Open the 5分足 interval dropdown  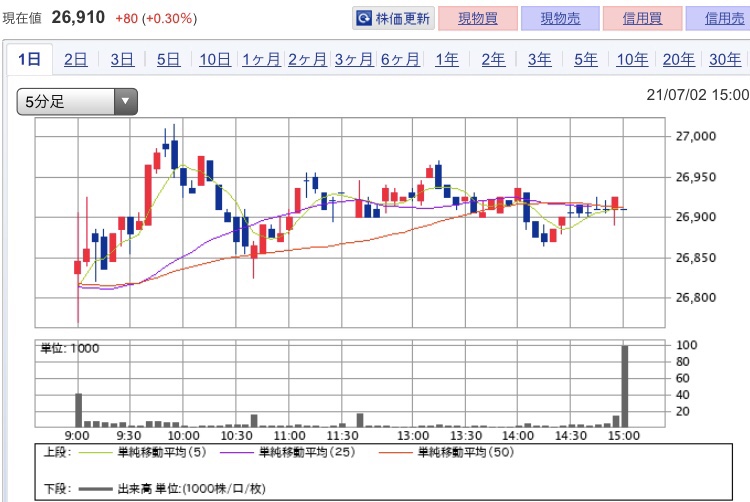point(77,101)
